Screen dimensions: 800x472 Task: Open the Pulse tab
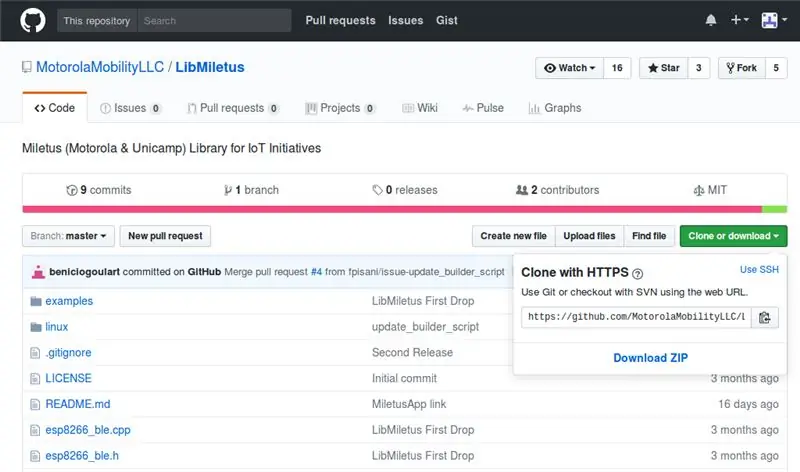coord(483,108)
